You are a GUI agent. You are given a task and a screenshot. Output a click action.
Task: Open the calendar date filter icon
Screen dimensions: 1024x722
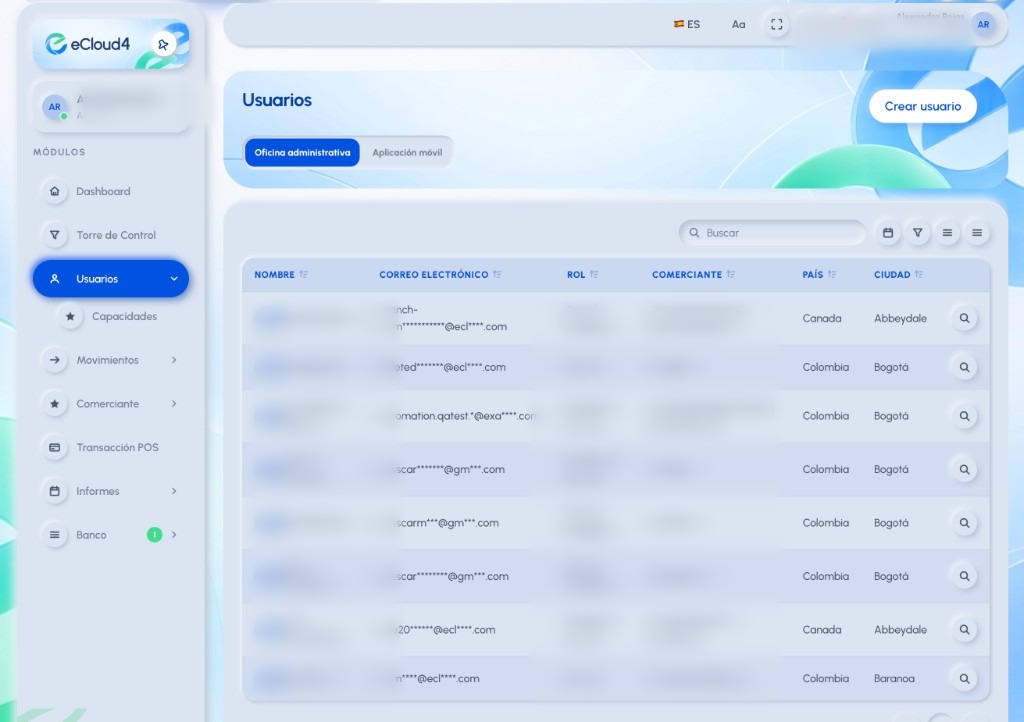(x=888, y=232)
